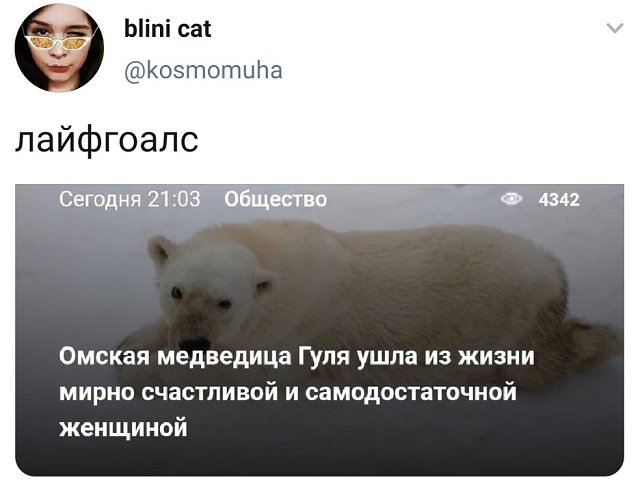Click the headline line starting with мирно

pos(288,392)
